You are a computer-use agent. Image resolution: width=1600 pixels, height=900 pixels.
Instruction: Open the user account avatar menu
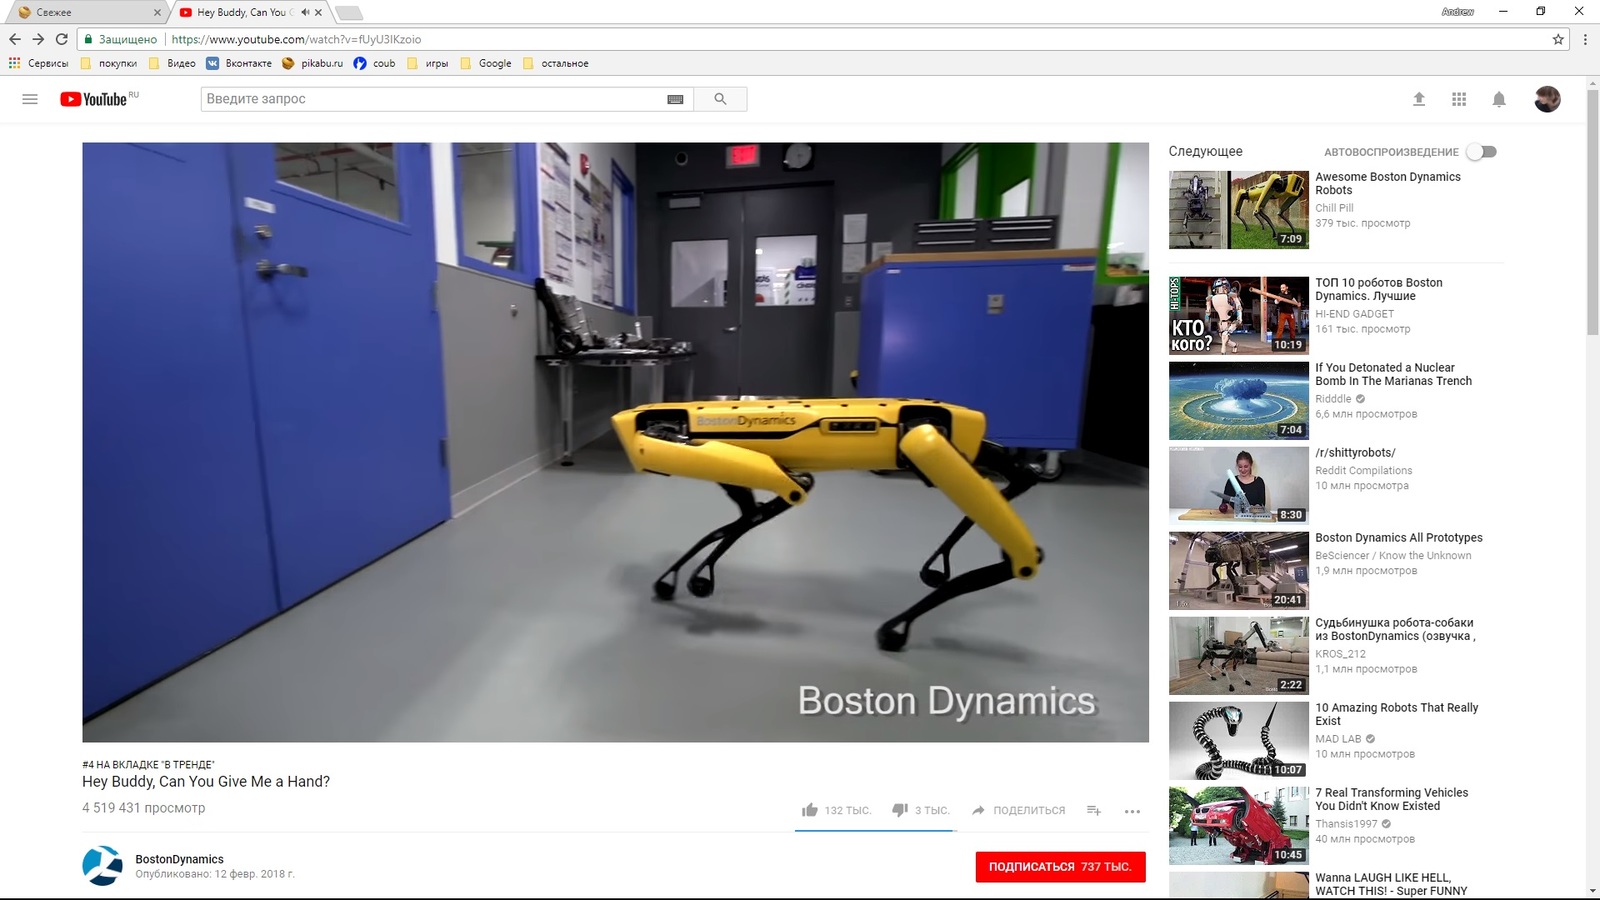(1547, 99)
